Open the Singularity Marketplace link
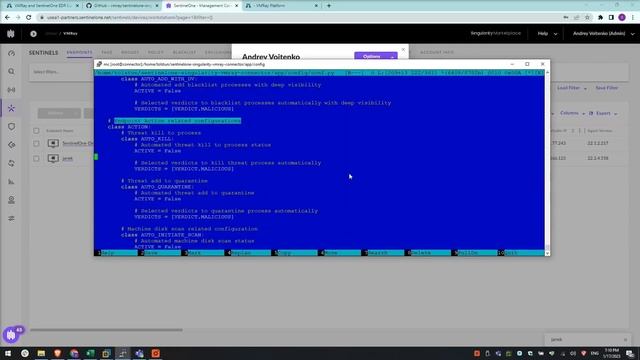The height and width of the screenshot is (360, 640). [x=496, y=33]
